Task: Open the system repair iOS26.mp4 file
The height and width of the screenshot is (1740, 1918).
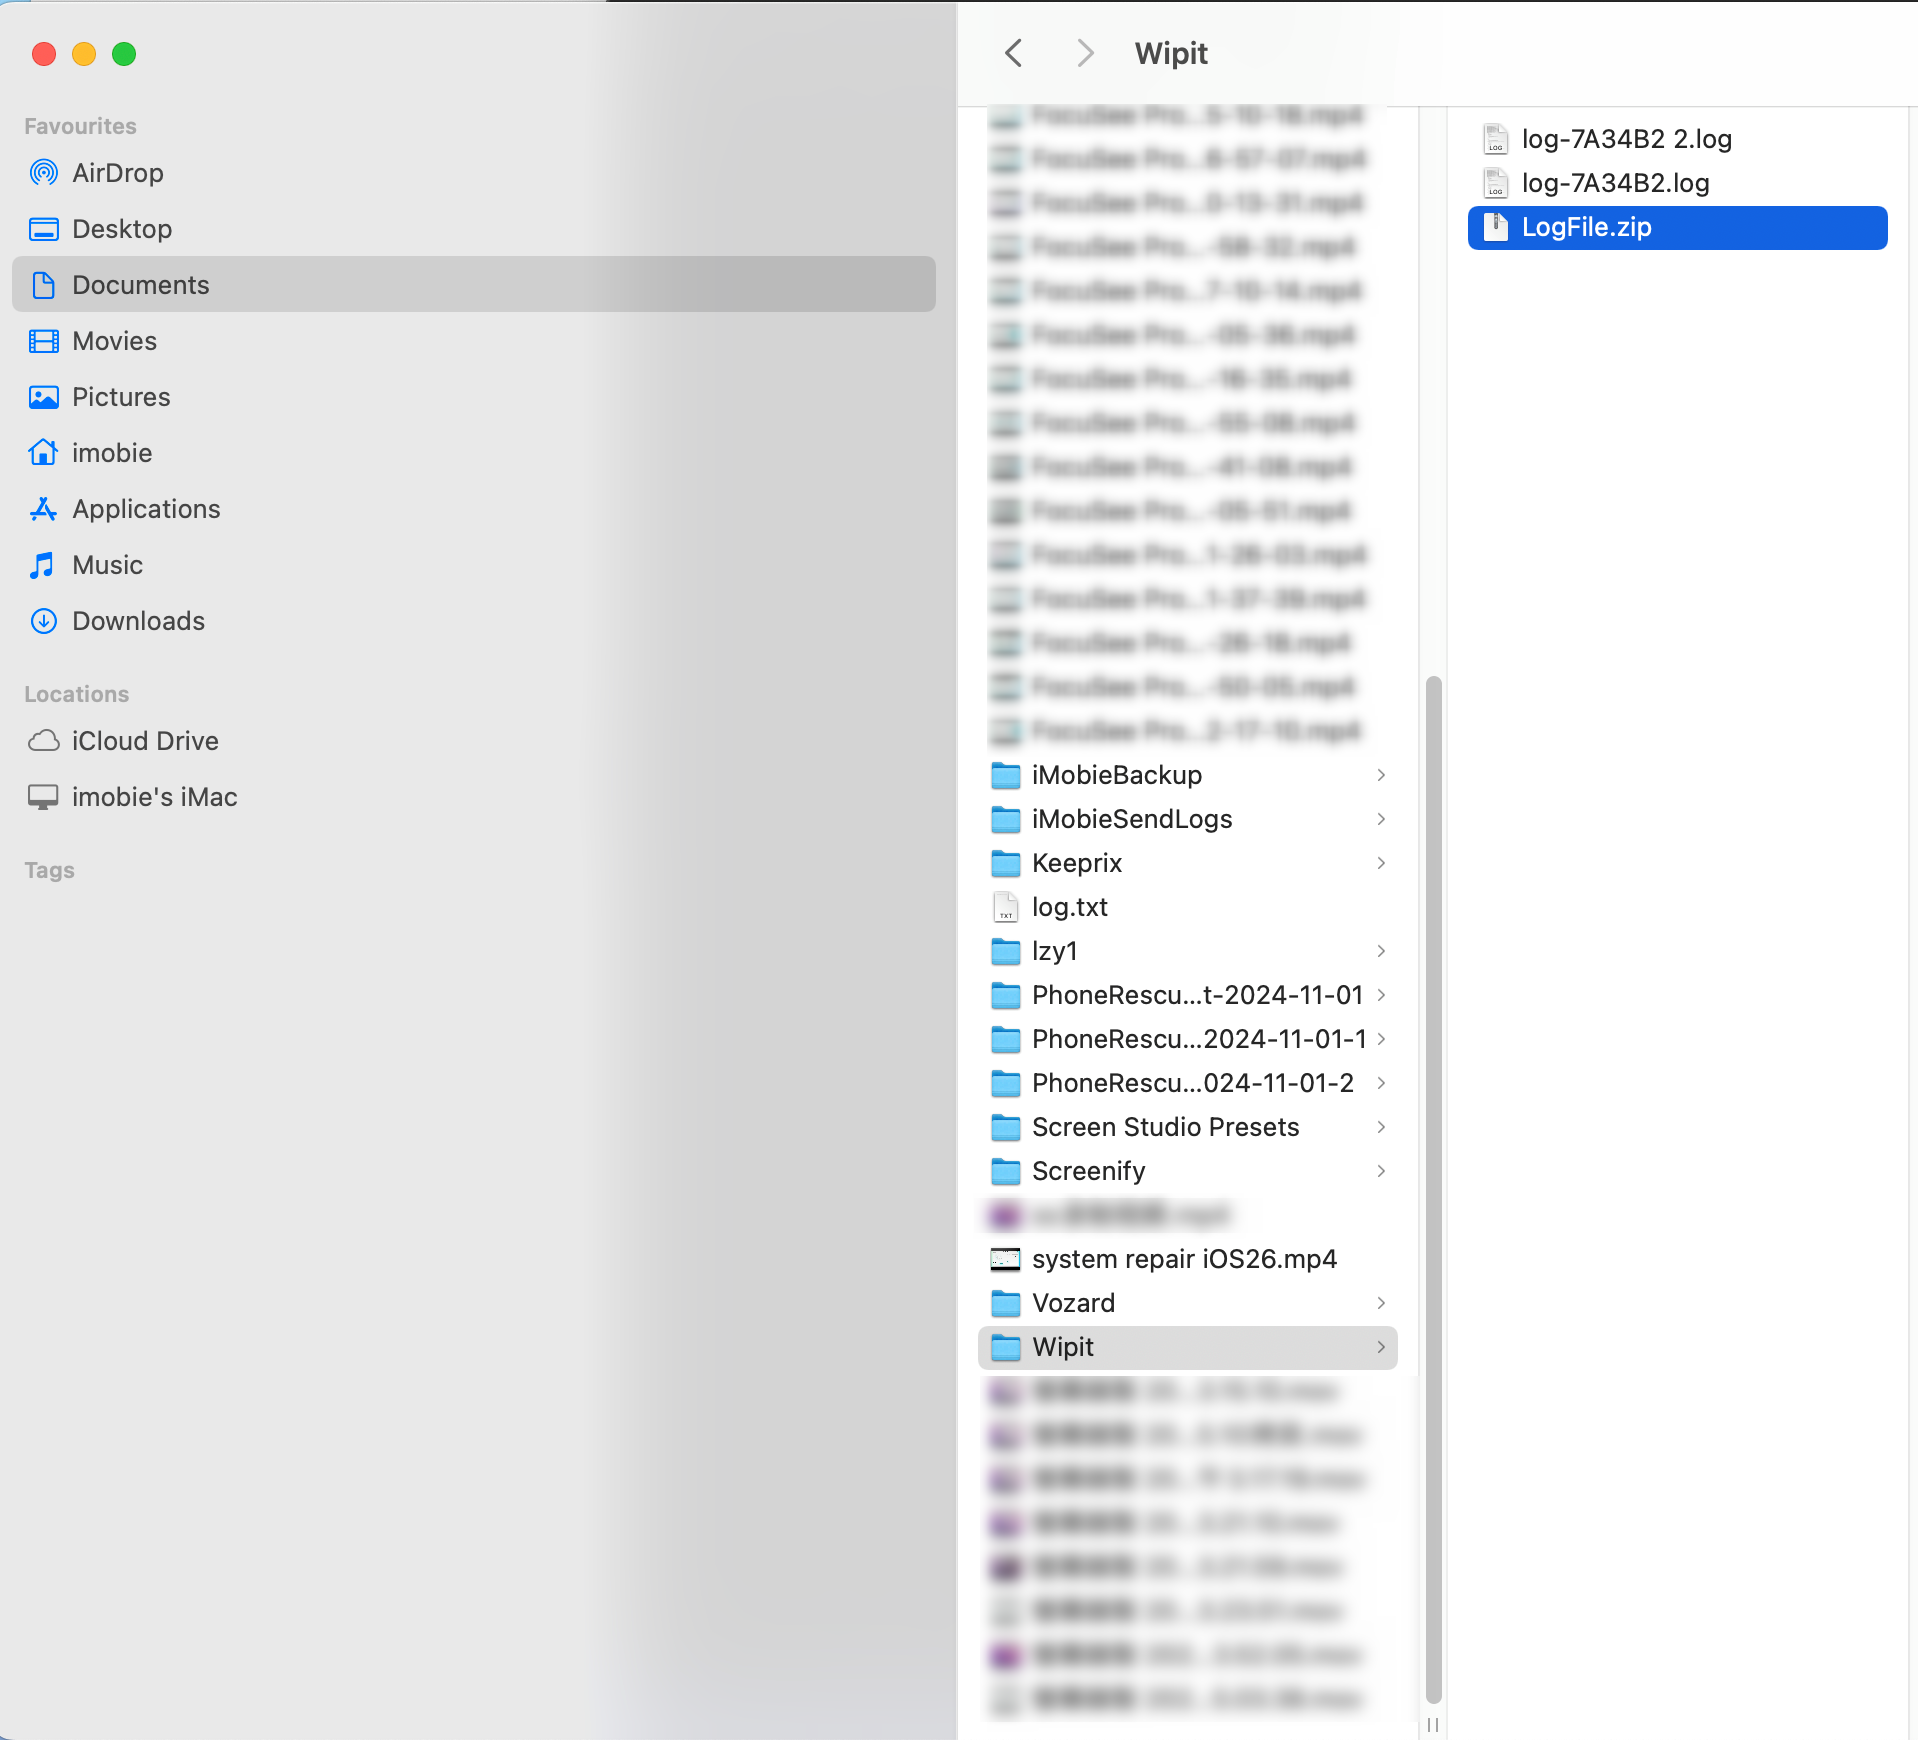Action: (x=1184, y=1259)
